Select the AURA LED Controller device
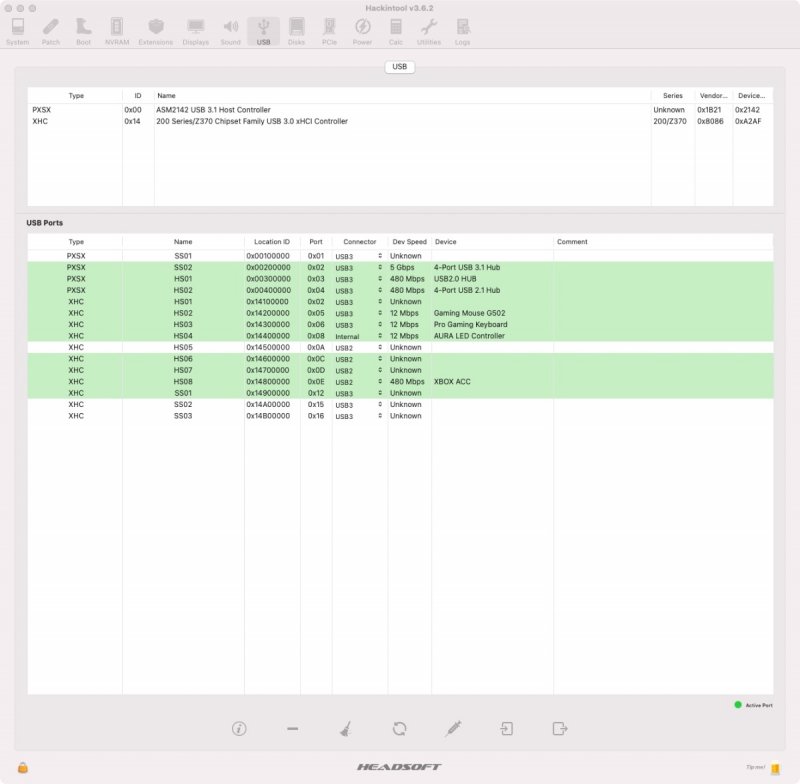Screen dimensions: 800x784 pos(469,336)
